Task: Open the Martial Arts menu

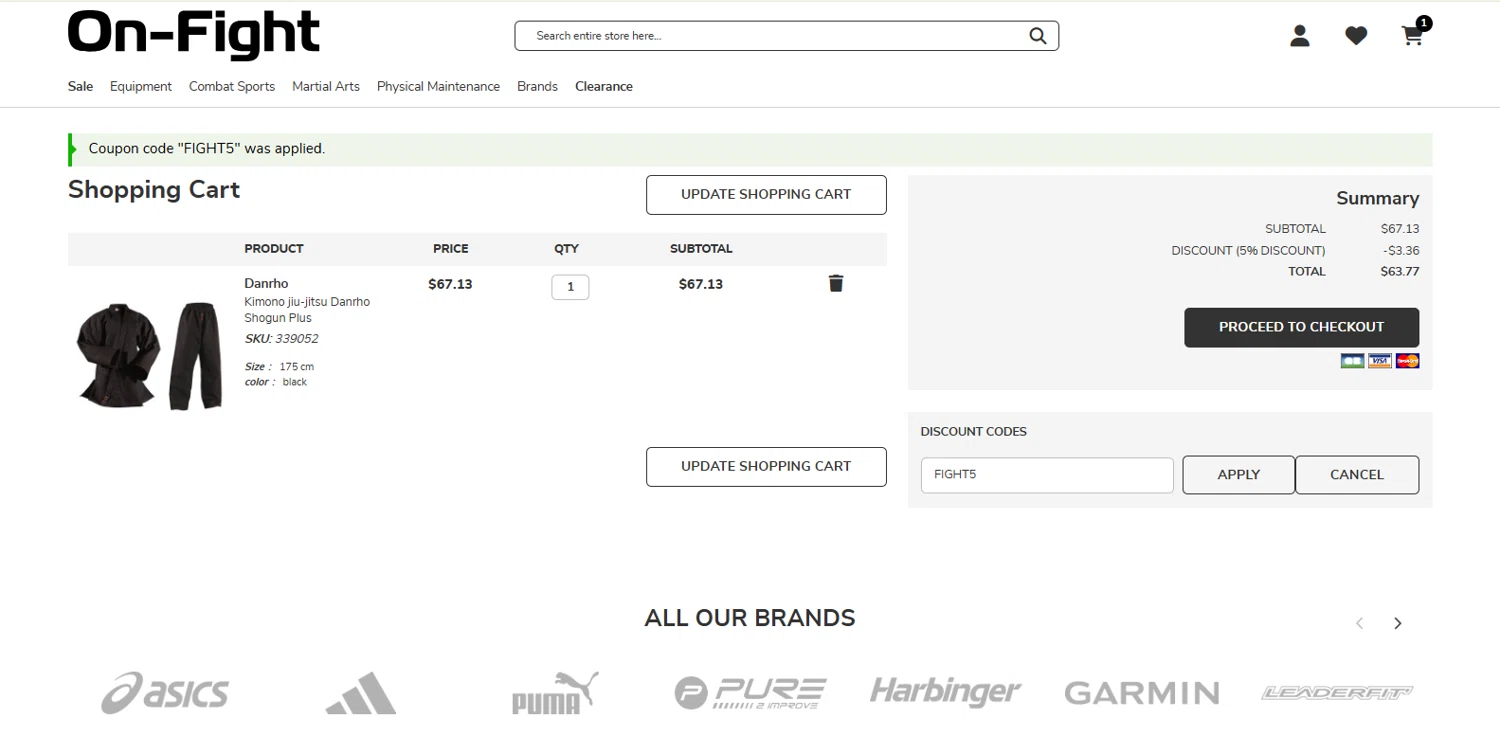Action: [x=326, y=86]
